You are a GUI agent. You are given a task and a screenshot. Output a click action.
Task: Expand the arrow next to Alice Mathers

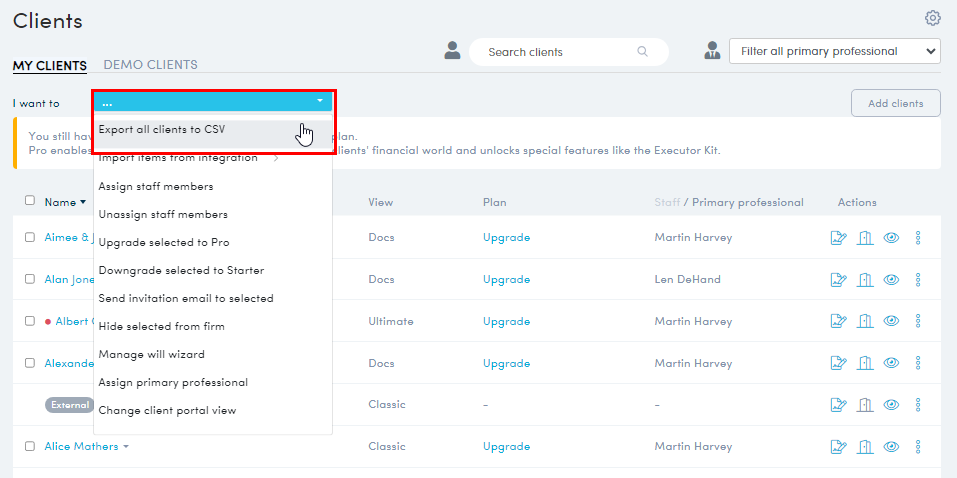(126, 447)
